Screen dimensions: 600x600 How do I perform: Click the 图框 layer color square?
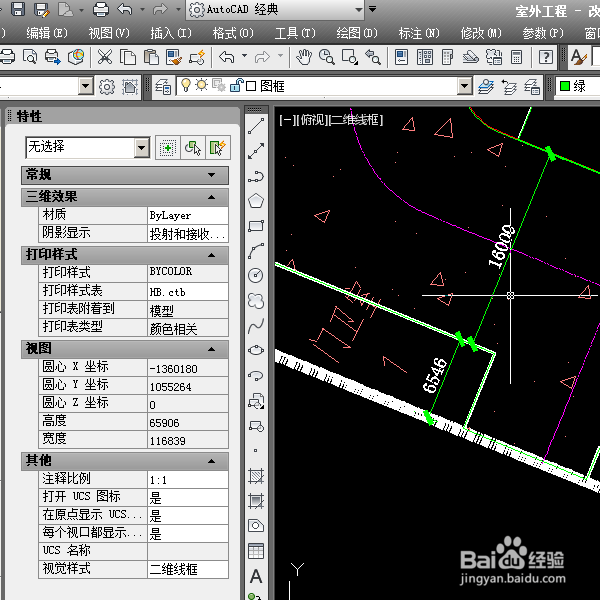point(251,86)
